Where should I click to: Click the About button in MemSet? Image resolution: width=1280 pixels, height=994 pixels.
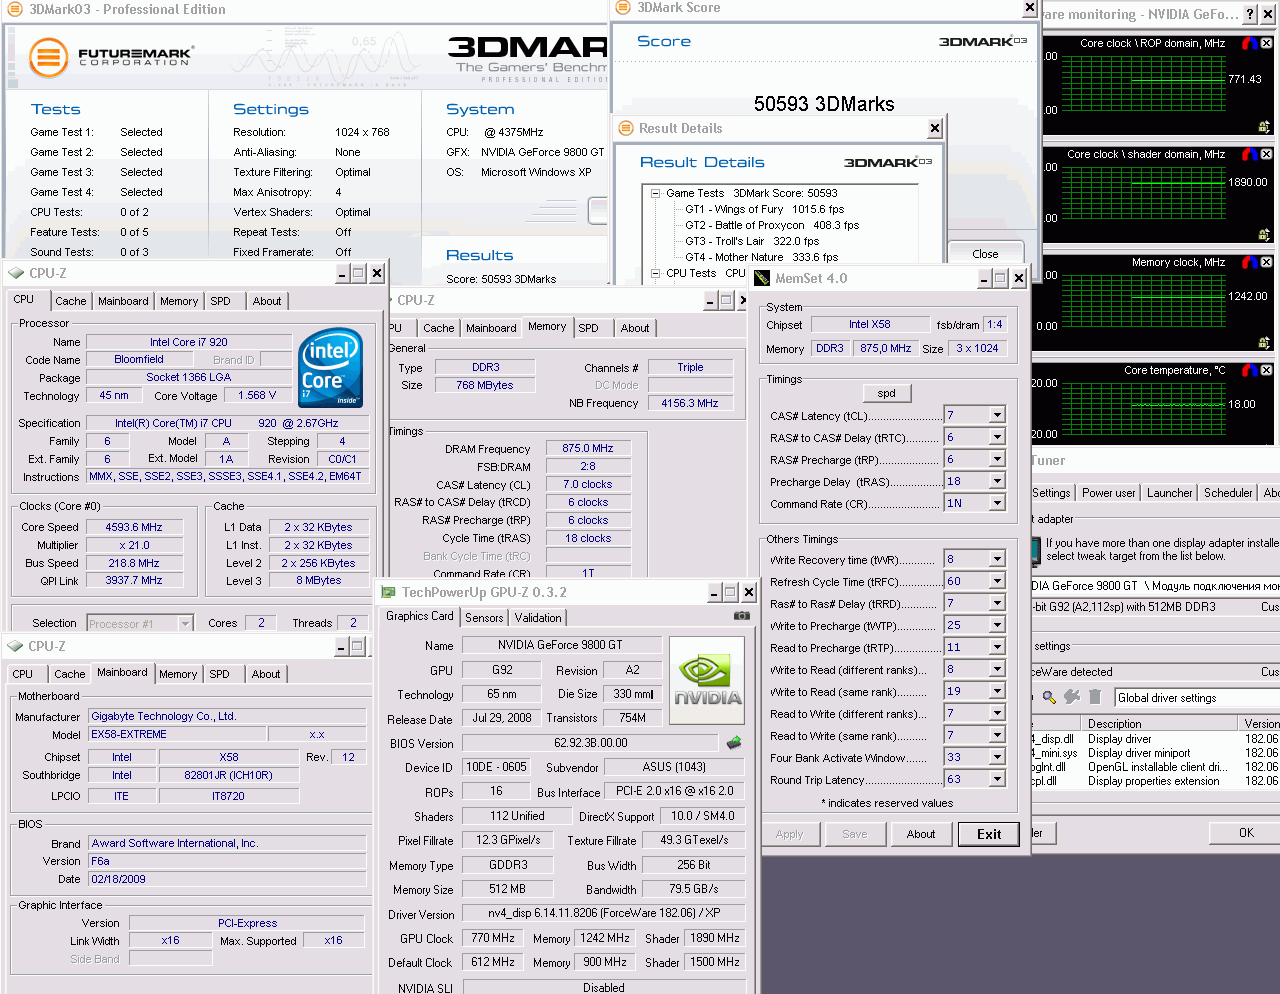[x=921, y=834]
